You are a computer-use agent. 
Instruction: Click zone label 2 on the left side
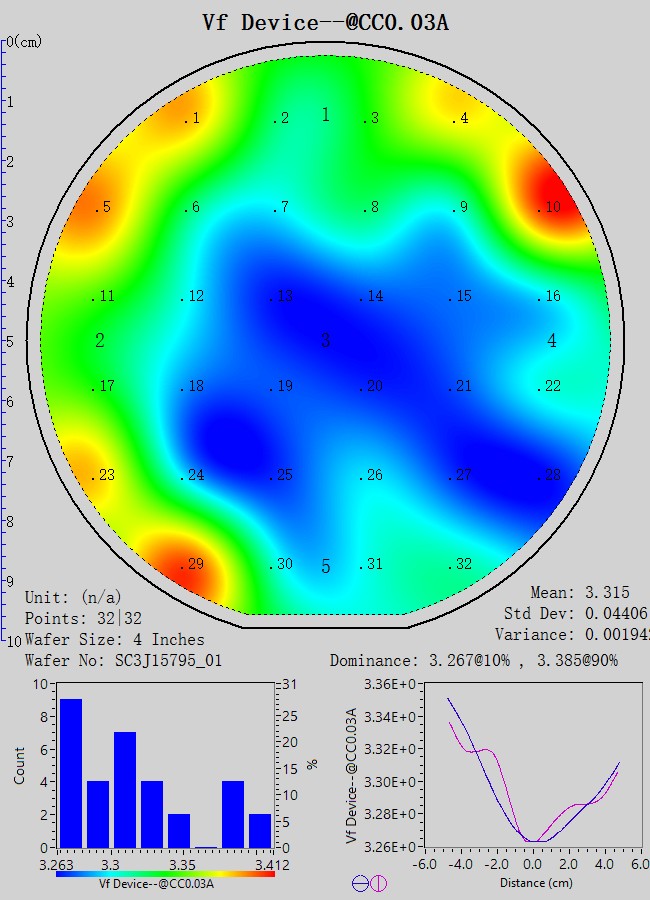pyautogui.click(x=100, y=341)
